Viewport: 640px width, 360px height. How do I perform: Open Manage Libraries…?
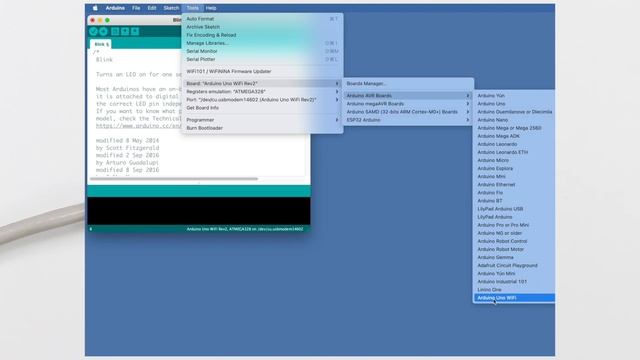262,43
